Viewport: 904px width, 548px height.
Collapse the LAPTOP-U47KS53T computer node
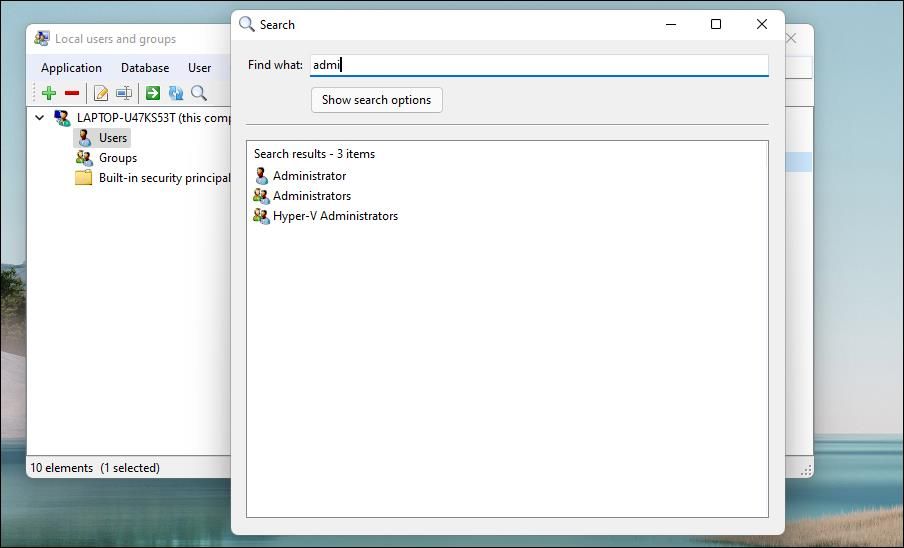click(40, 118)
